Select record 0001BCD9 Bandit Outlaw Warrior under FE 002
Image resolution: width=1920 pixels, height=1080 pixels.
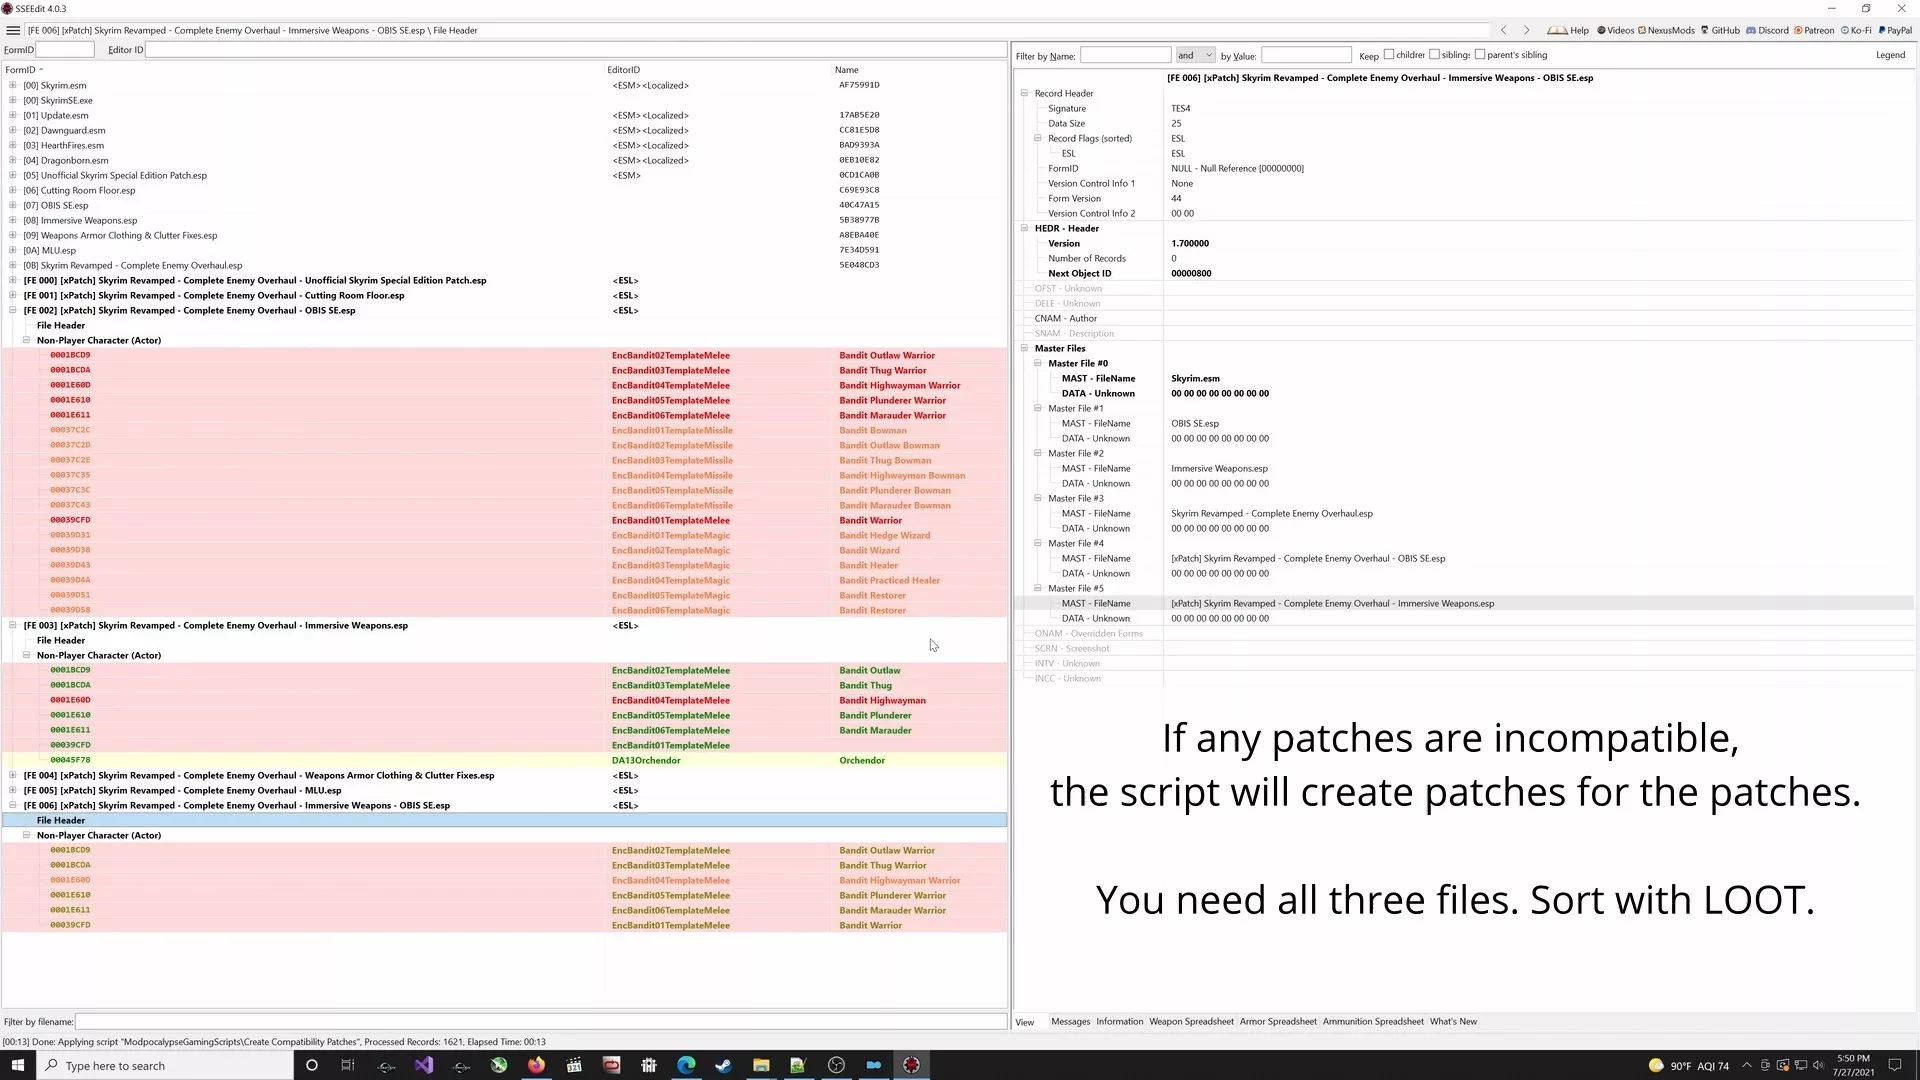click(x=504, y=355)
